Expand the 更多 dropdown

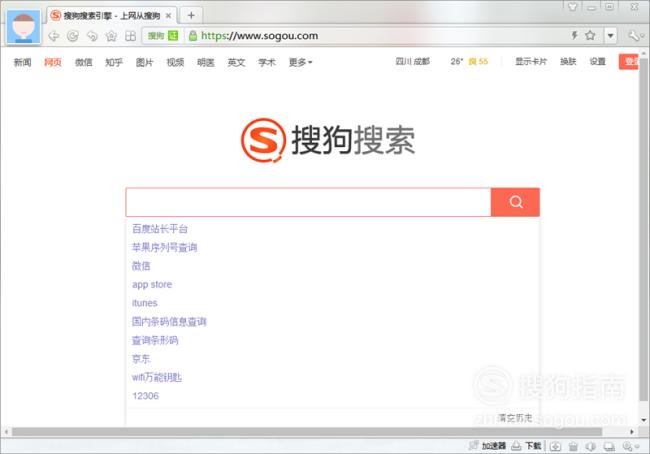[x=301, y=62]
